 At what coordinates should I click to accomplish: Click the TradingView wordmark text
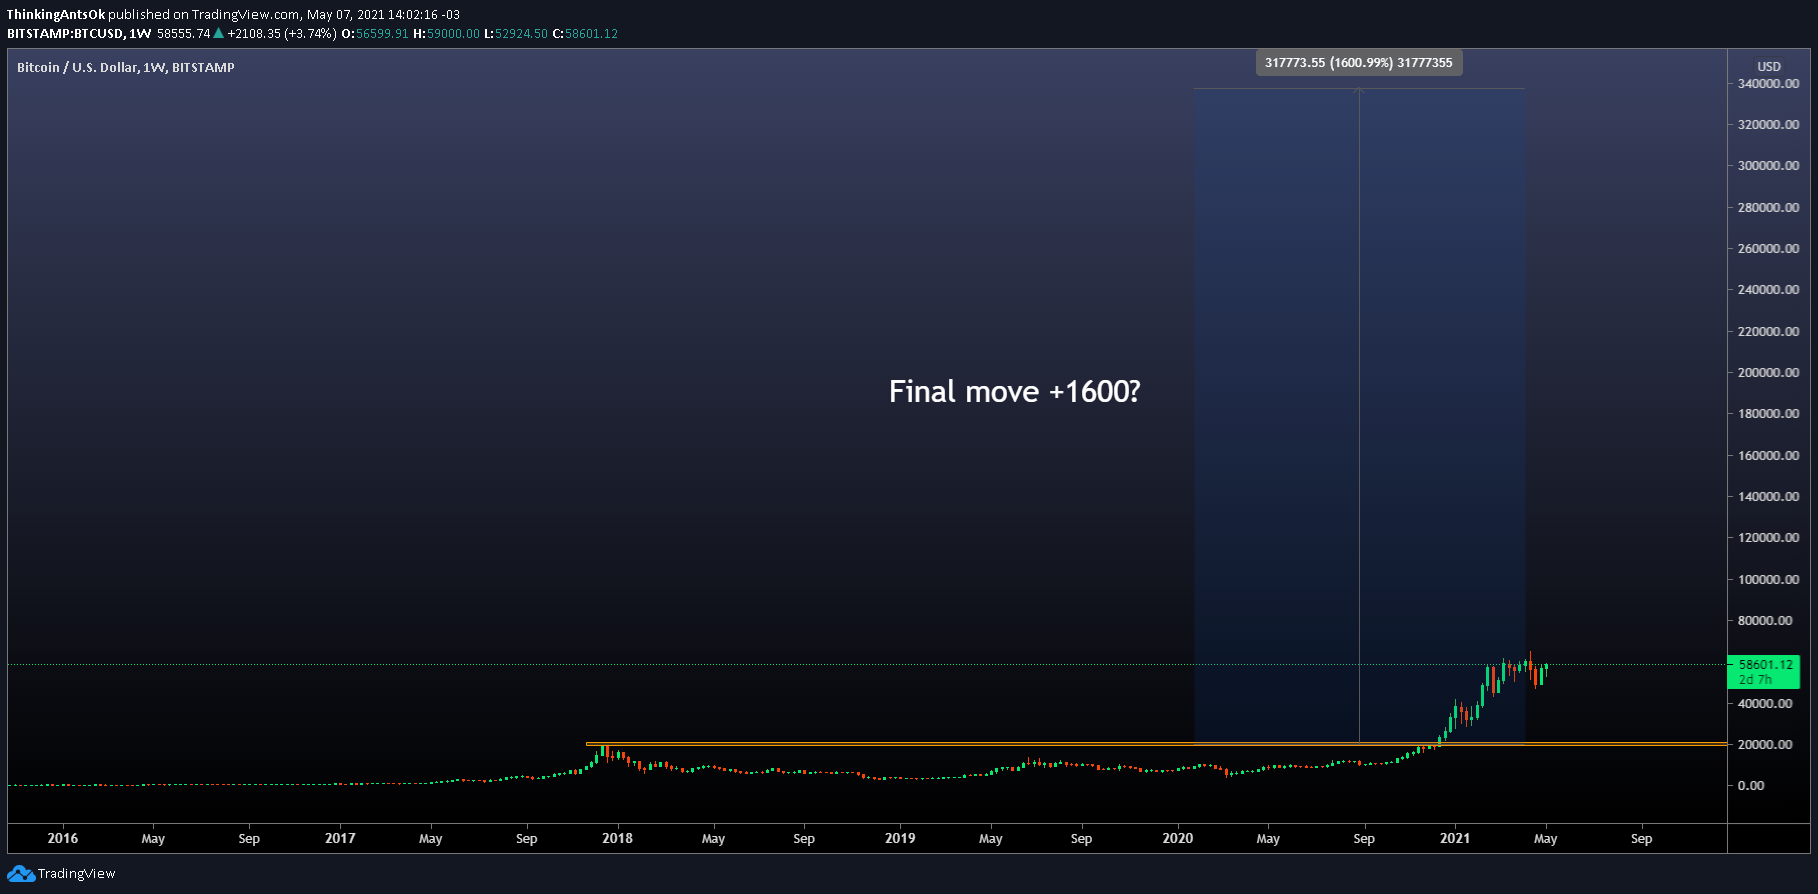click(77, 874)
